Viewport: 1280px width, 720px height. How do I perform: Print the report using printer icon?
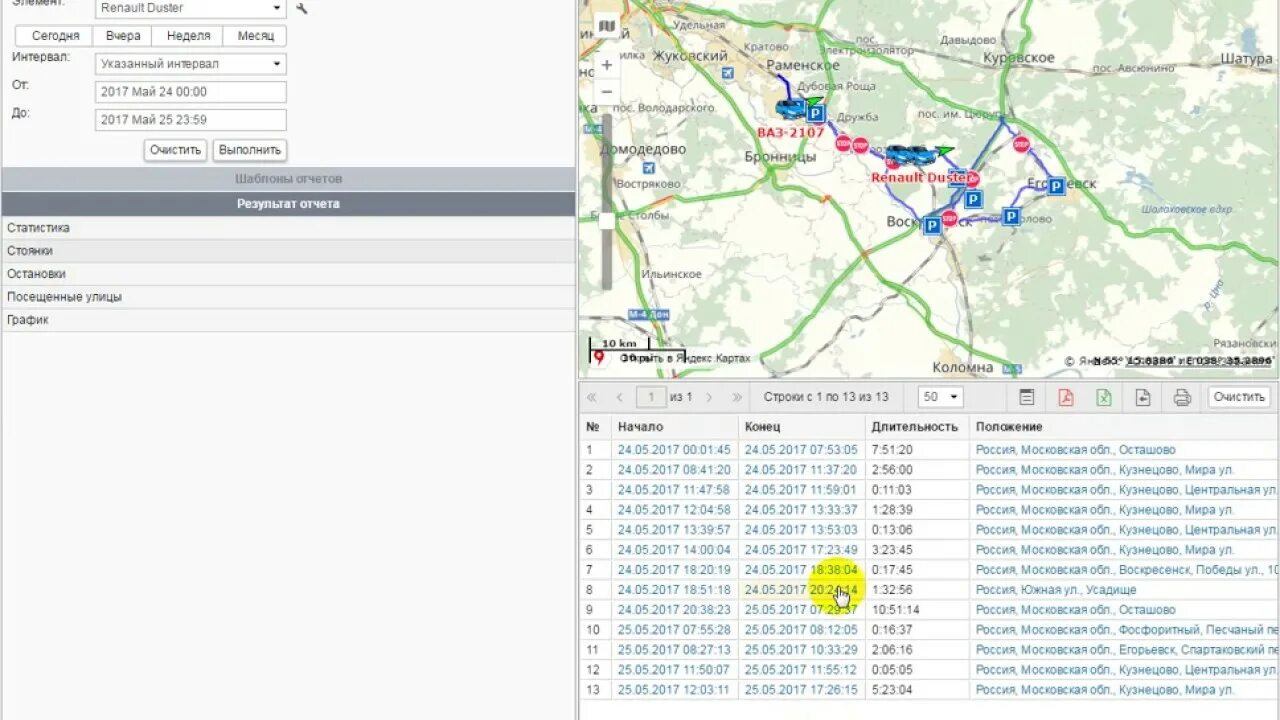(1182, 397)
